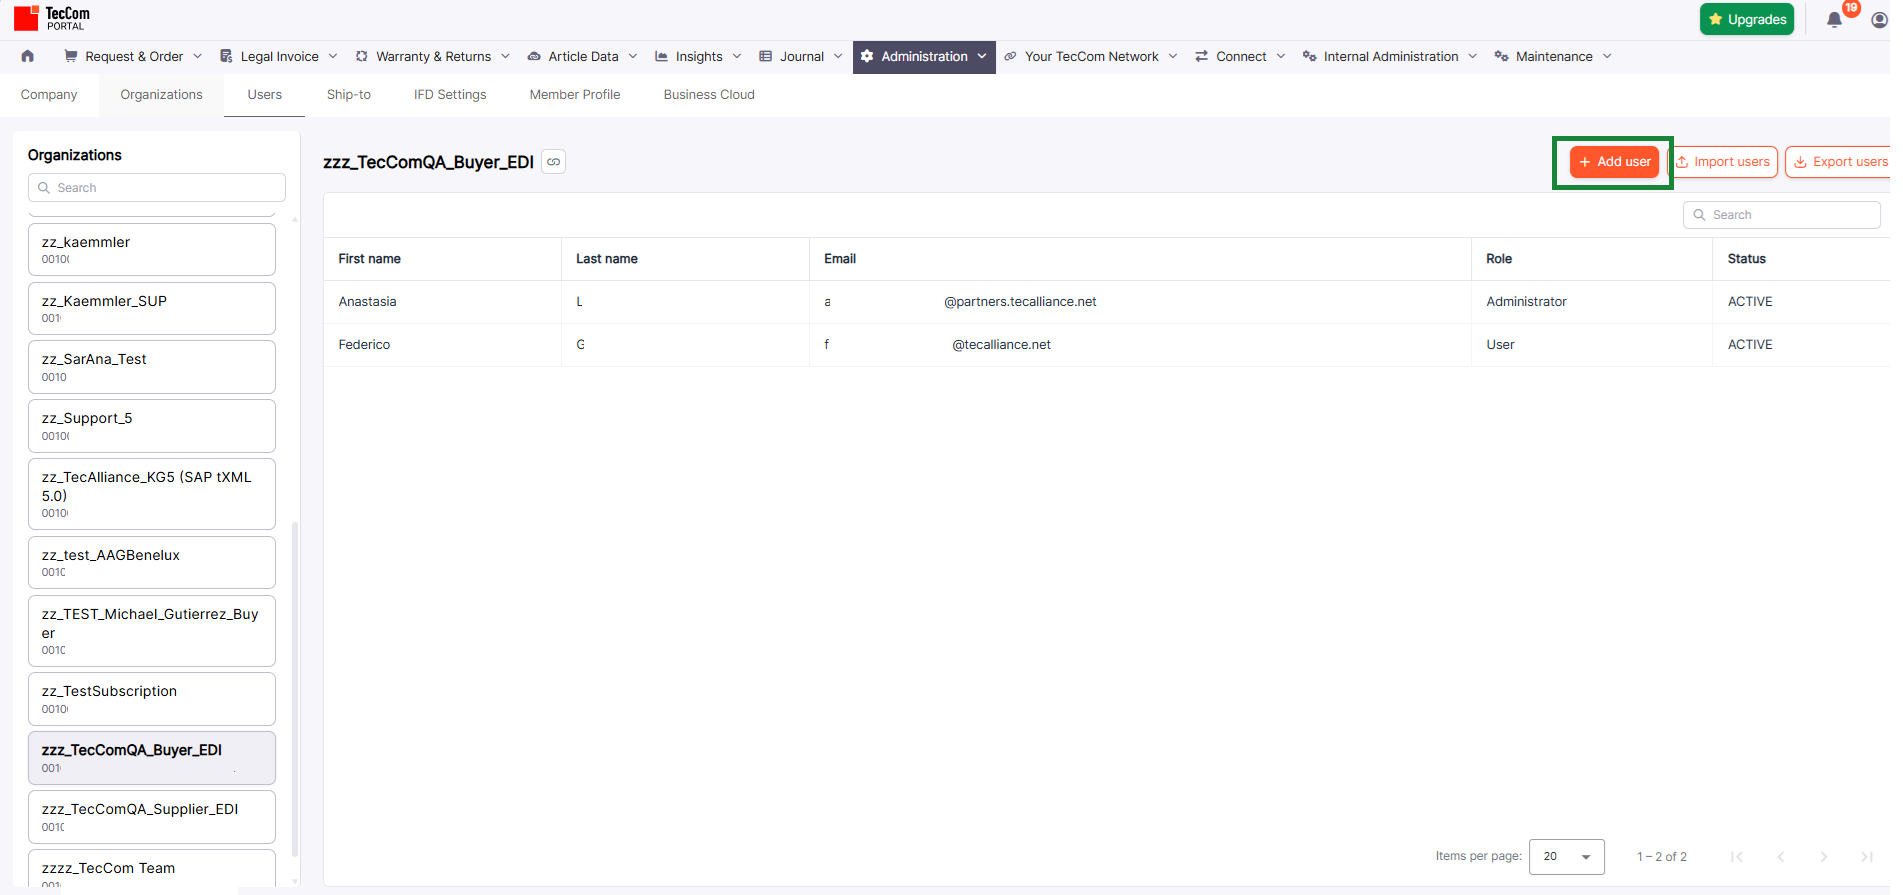Open the Ship-to tab
Image resolution: width=1903 pixels, height=895 pixels.
point(349,95)
